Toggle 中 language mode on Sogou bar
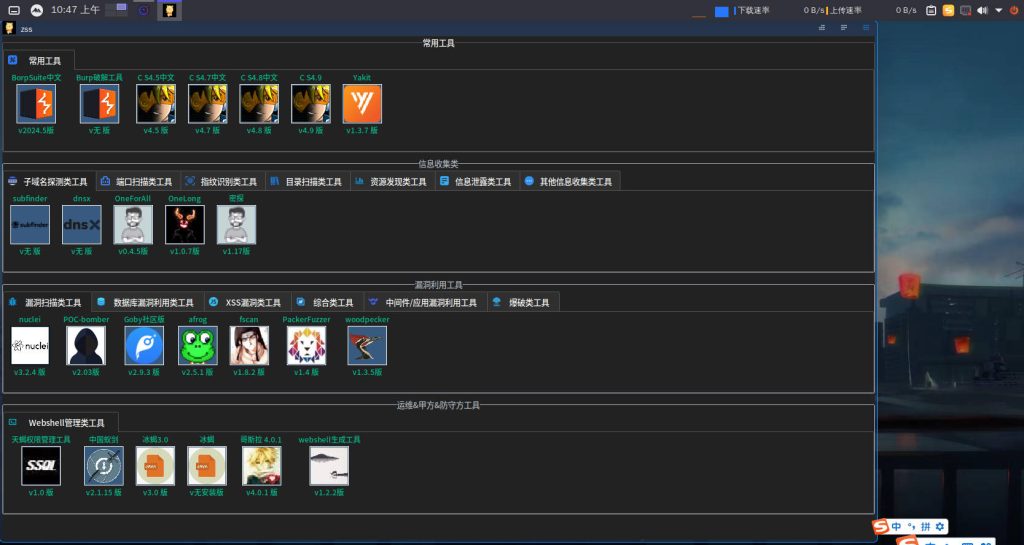The height and width of the screenshot is (545, 1024). pyautogui.click(x=896, y=526)
